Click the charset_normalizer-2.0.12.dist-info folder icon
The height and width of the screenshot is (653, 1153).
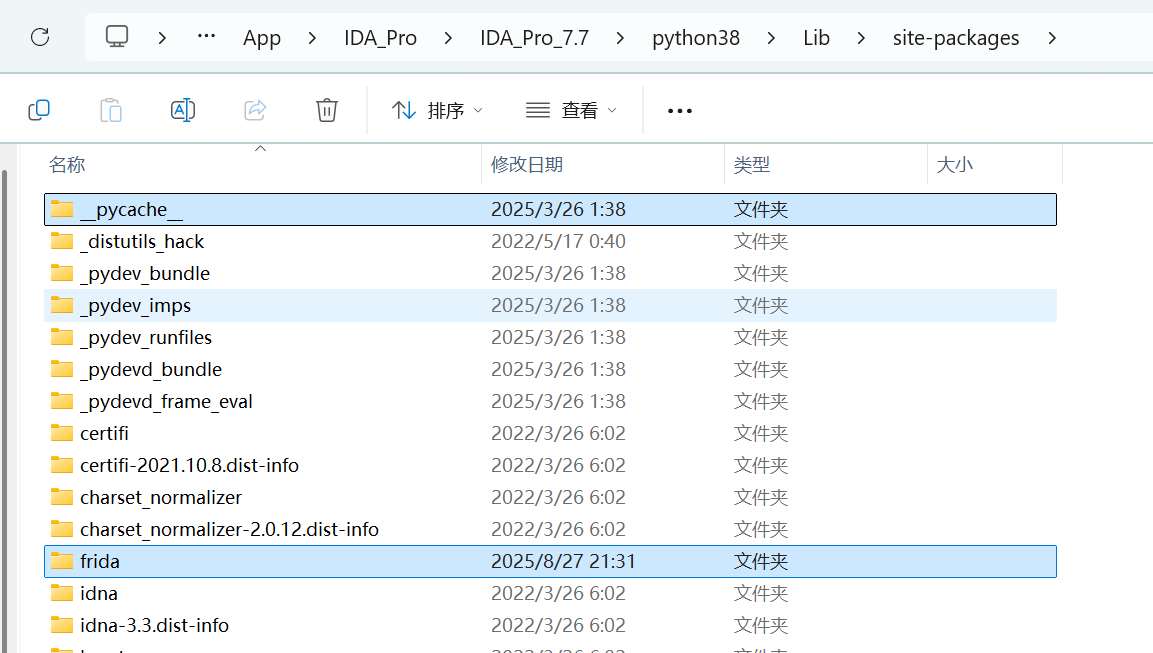[62, 529]
